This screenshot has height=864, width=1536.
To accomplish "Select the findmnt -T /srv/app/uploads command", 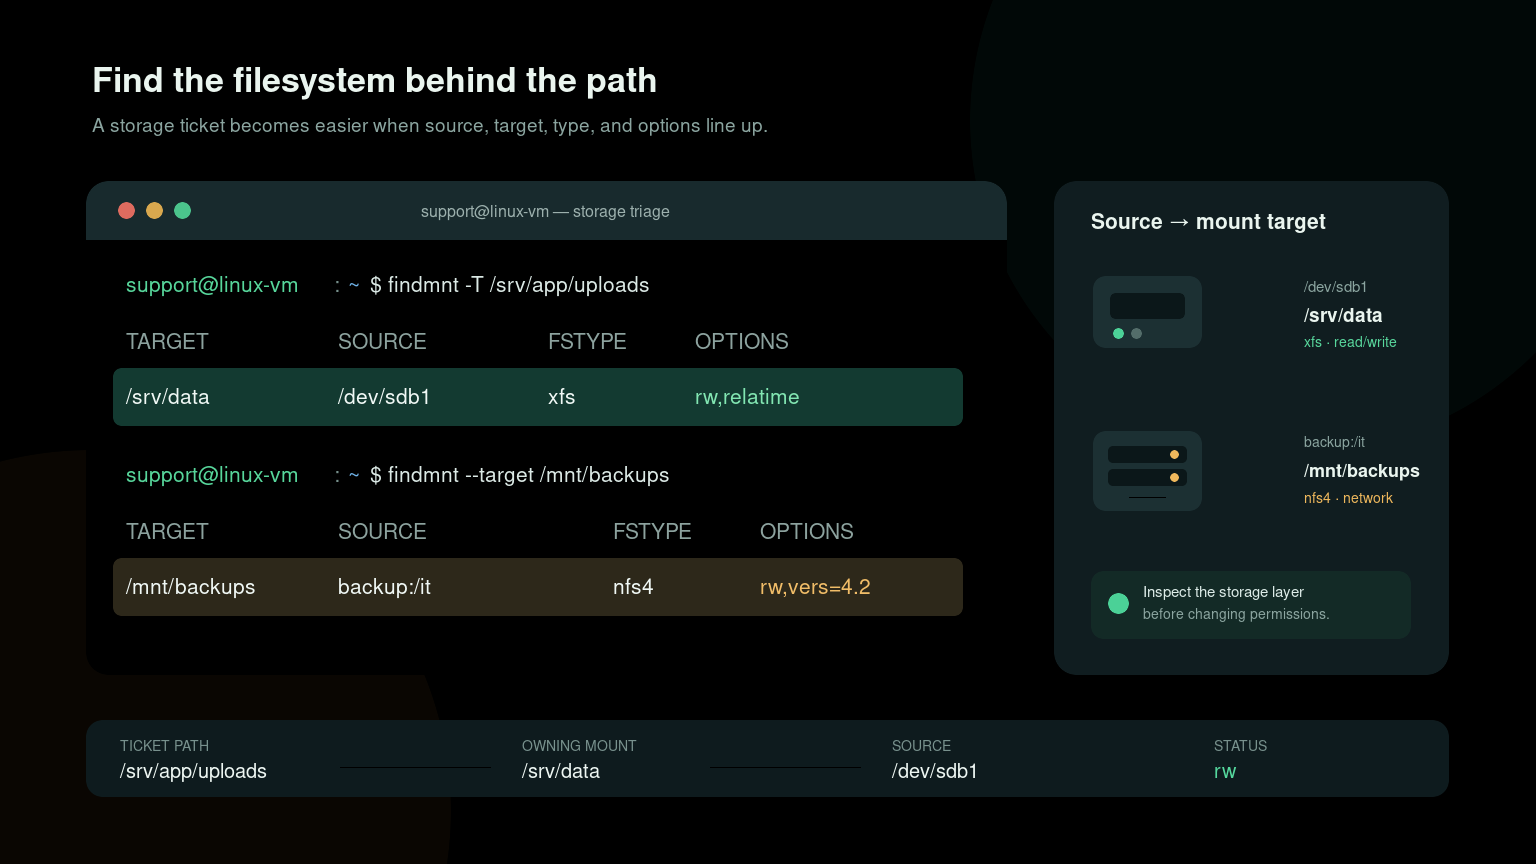I will point(518,285).
